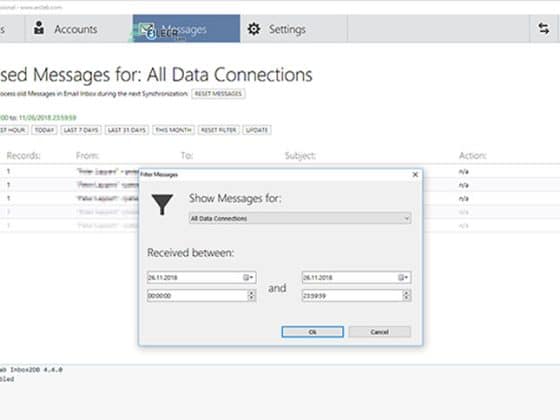
Task: Click the funnel filter icon in dialog
Action: click(162, 205)
